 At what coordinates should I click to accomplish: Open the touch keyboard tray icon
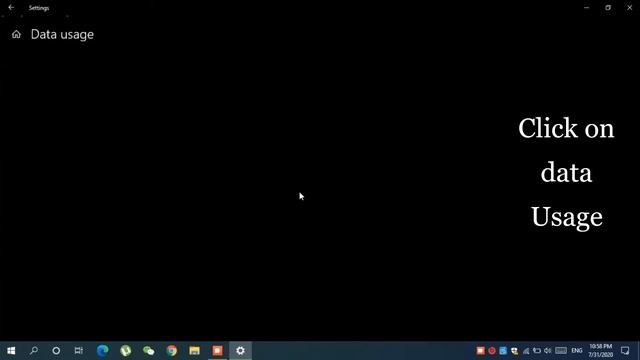(561, 351)
